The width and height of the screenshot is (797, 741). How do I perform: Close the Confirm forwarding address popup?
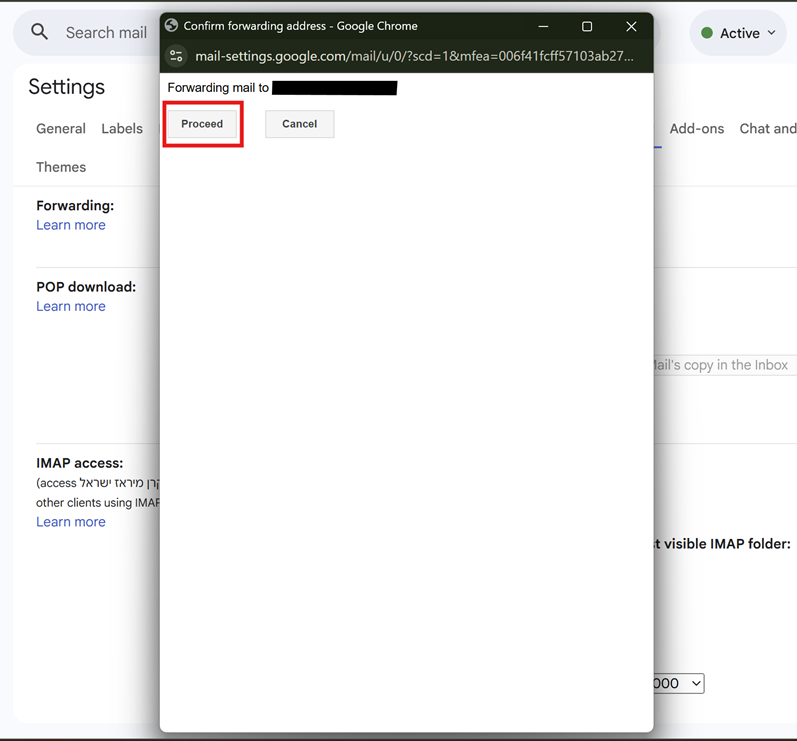(x=631, y=26)
